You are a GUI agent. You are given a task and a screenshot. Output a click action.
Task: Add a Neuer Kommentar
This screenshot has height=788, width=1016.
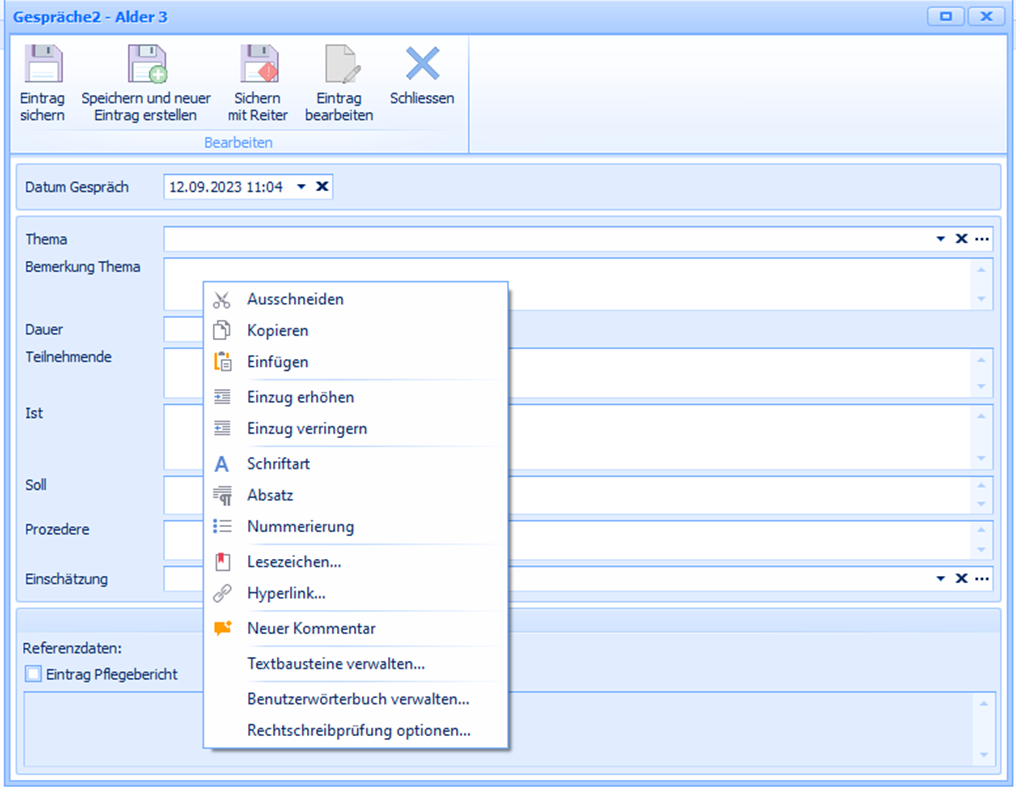[311, 628]
